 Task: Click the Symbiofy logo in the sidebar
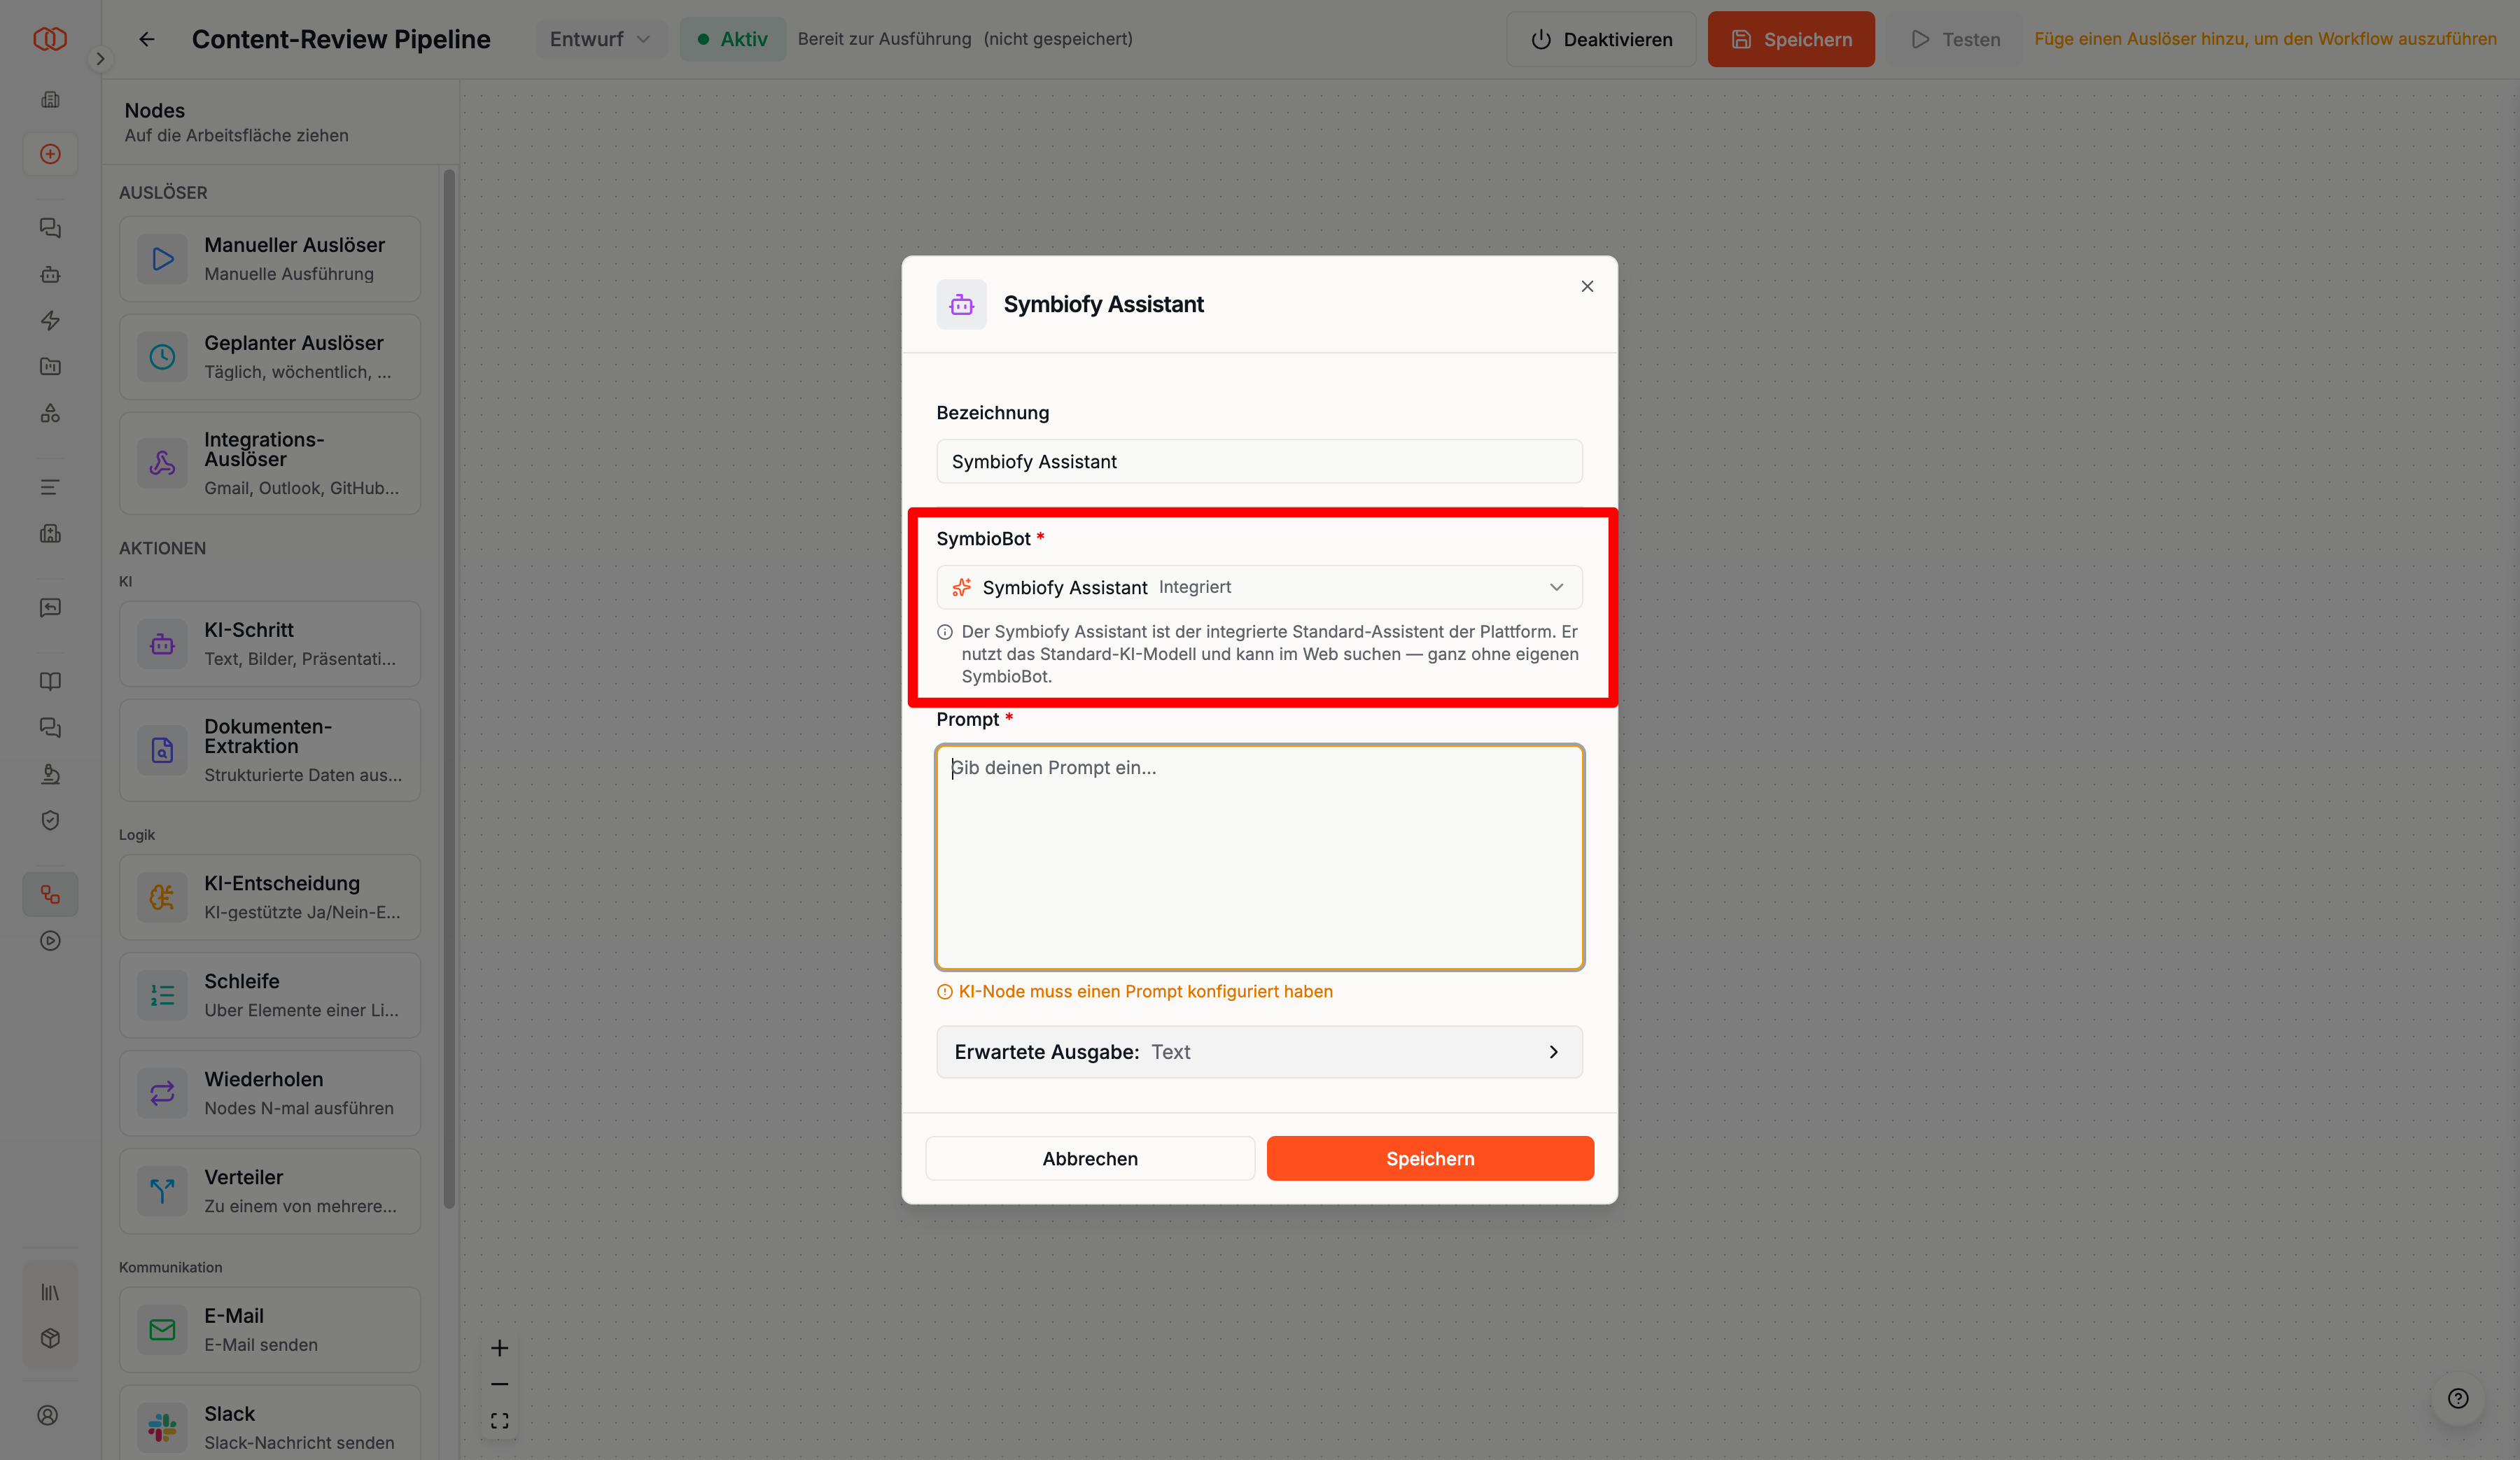(x=50, y=39)
